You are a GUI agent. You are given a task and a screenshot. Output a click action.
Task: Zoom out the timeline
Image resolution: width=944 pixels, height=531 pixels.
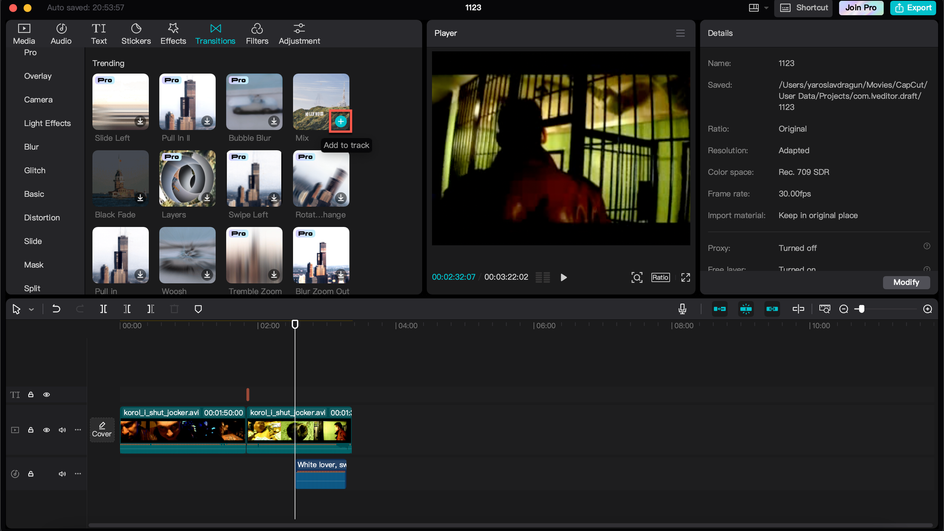click(x=843, y=309)
